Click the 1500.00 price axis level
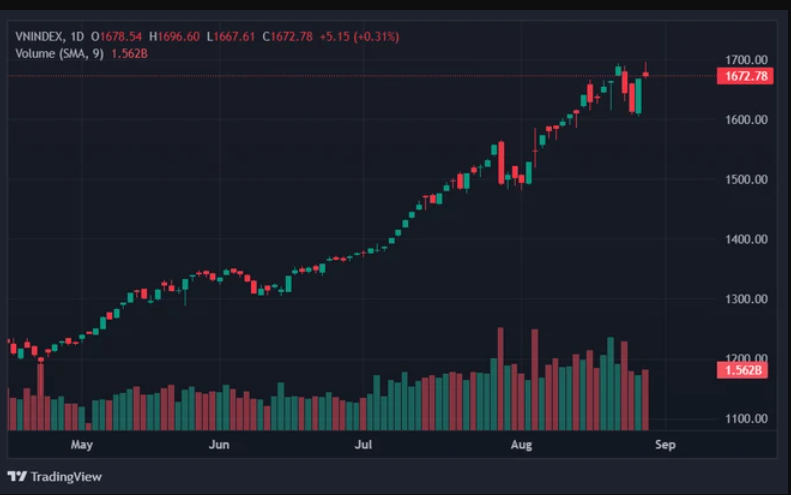The width and height of the screenshot is (791, 495). coord(746,180)
